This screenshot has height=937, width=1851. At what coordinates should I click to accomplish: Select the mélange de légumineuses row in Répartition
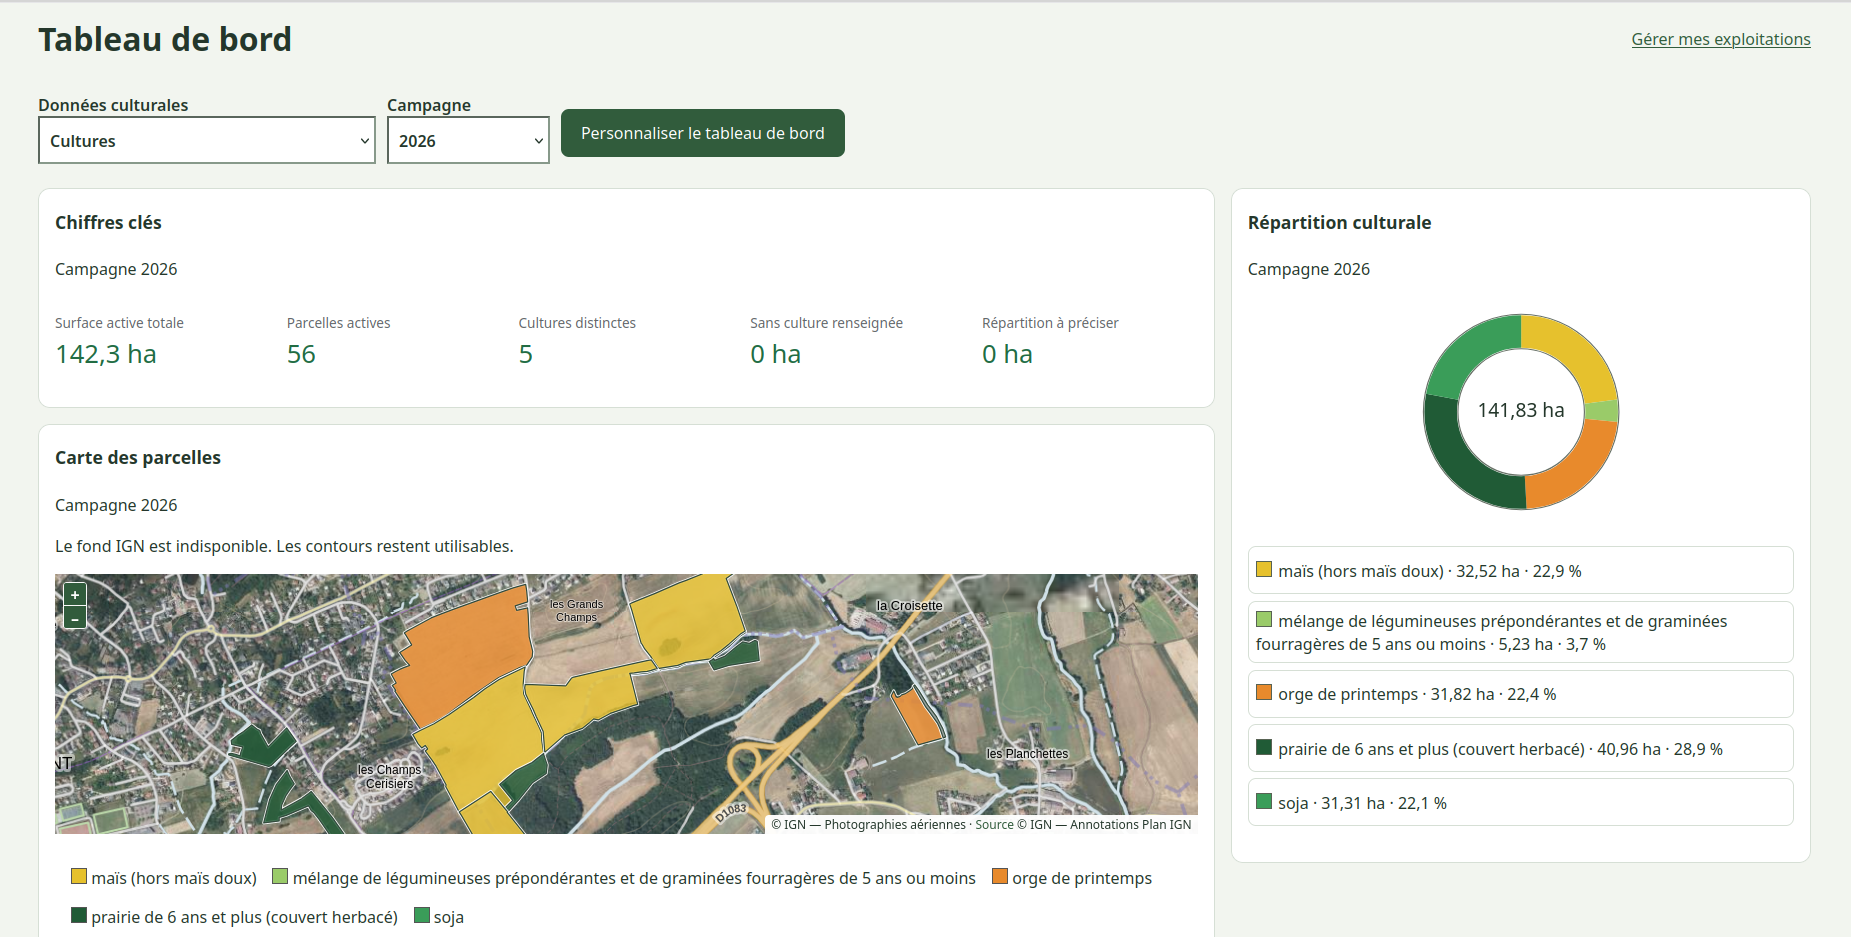(1520, 632)
